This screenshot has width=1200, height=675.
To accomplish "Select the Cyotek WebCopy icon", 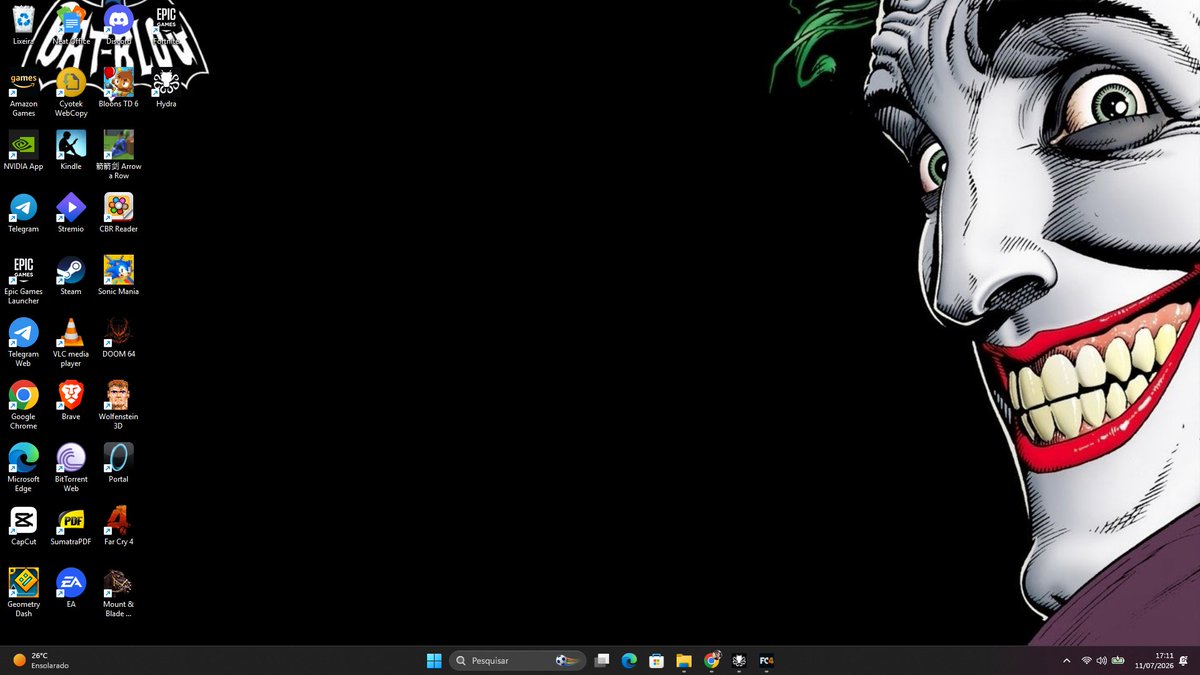I will (x=71, y=92).
